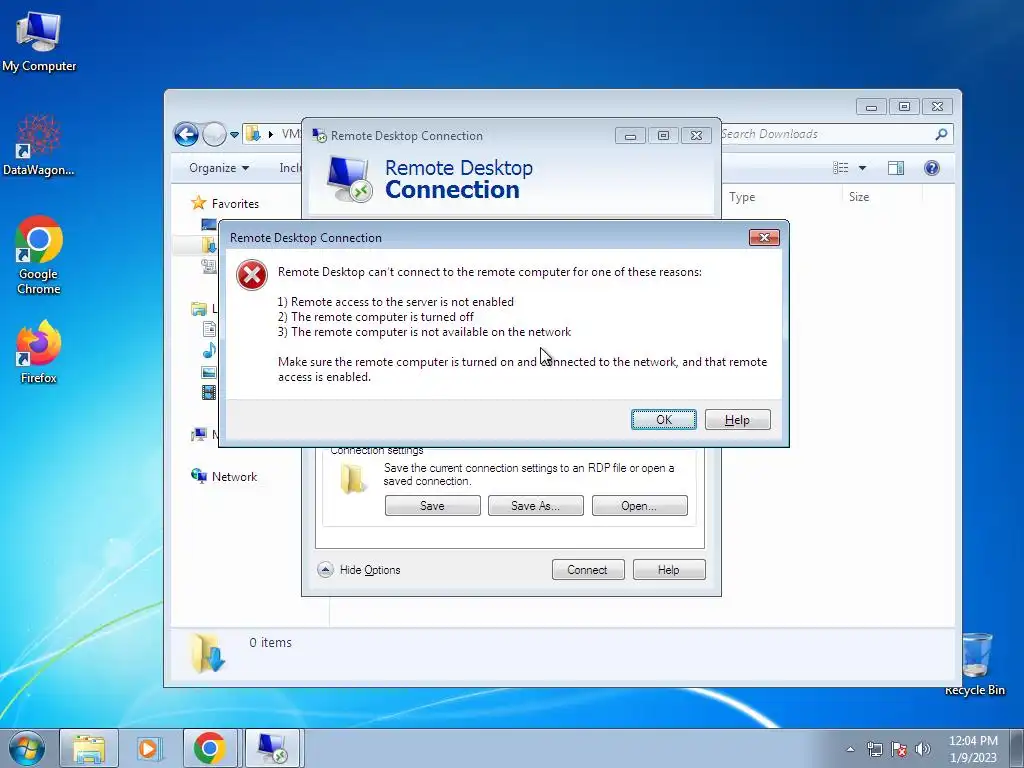
Task: Click the Action Center flag icon
Action: click(899, 749)
